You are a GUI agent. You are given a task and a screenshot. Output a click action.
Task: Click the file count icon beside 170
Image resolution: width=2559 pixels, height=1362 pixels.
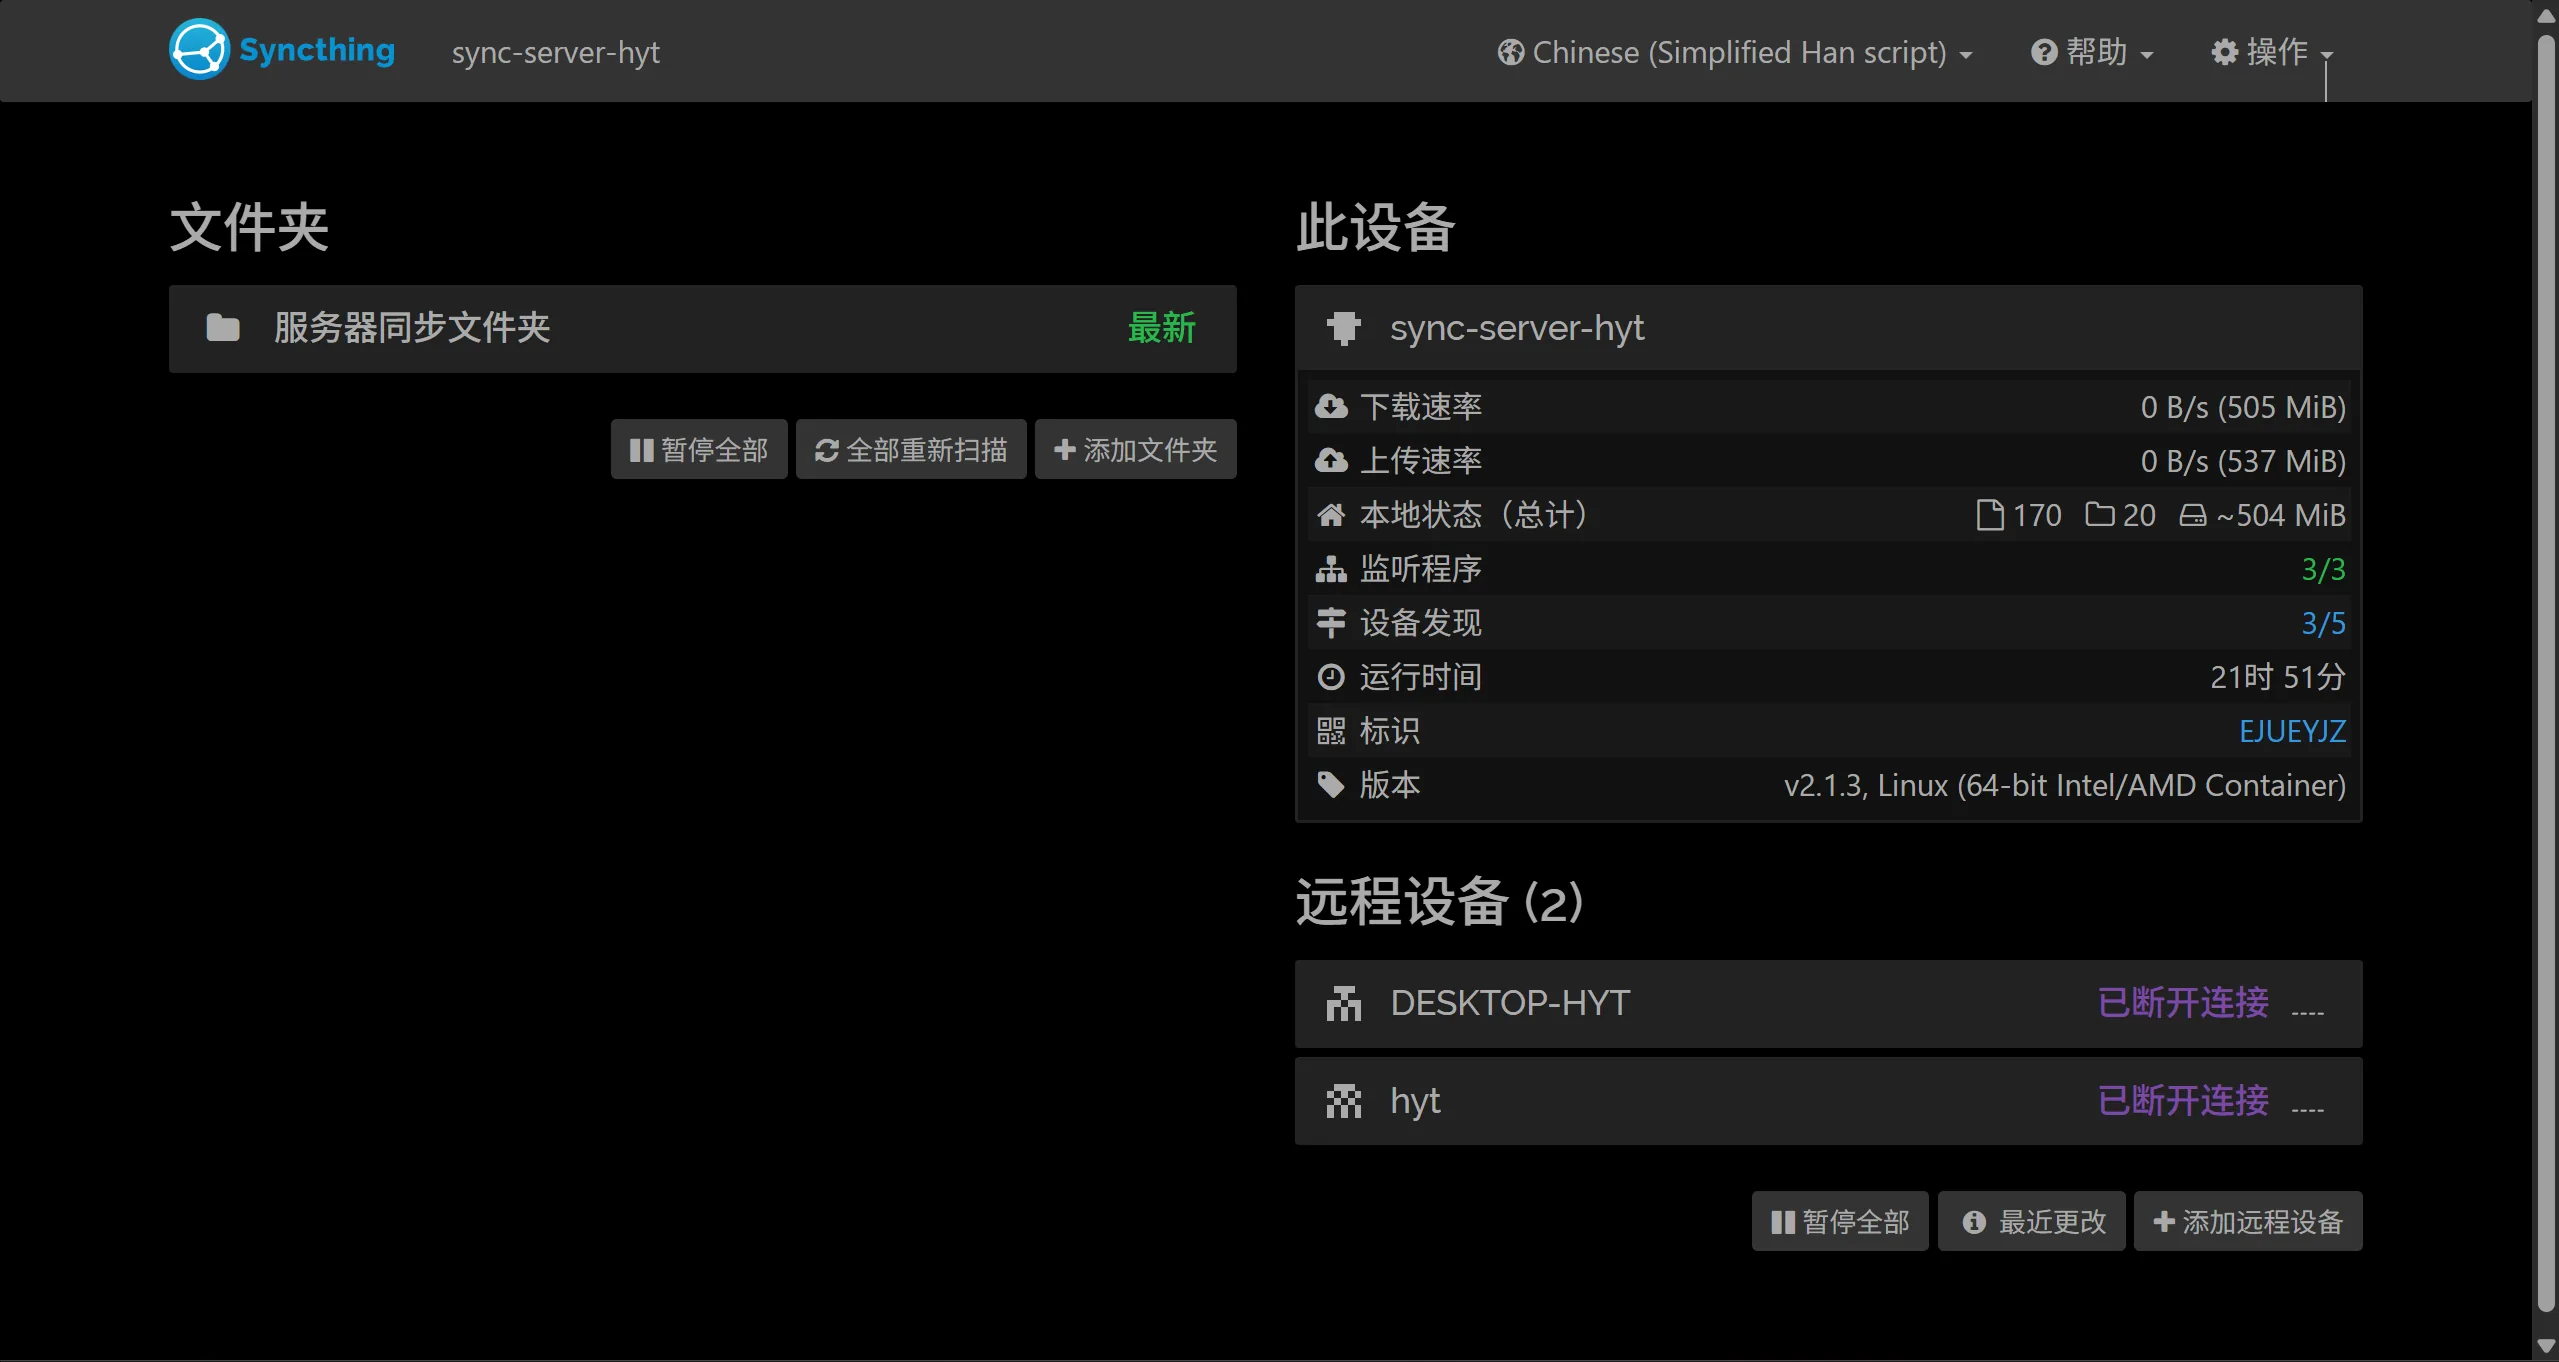1990,515
